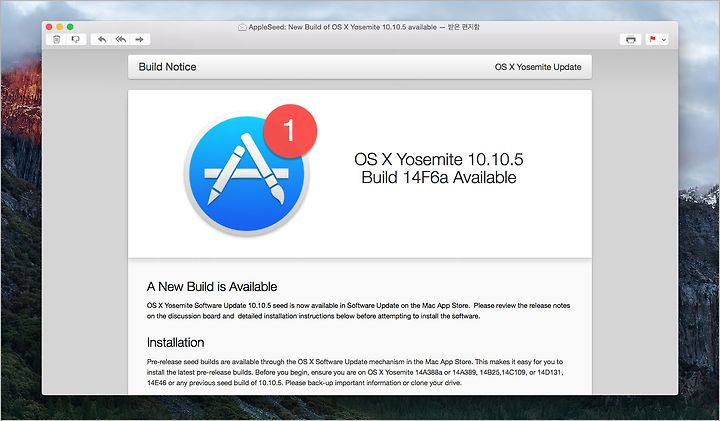
Task: Reply to the AppleSeed message
Action: point(101,39)
